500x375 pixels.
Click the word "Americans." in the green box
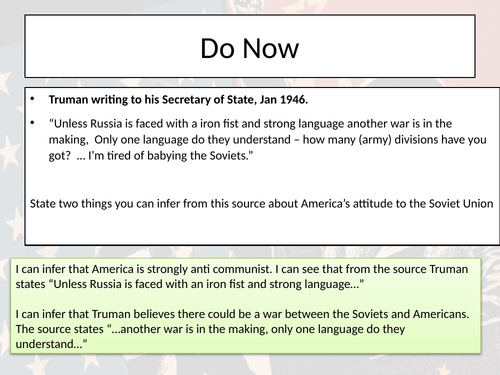point(441,314)
